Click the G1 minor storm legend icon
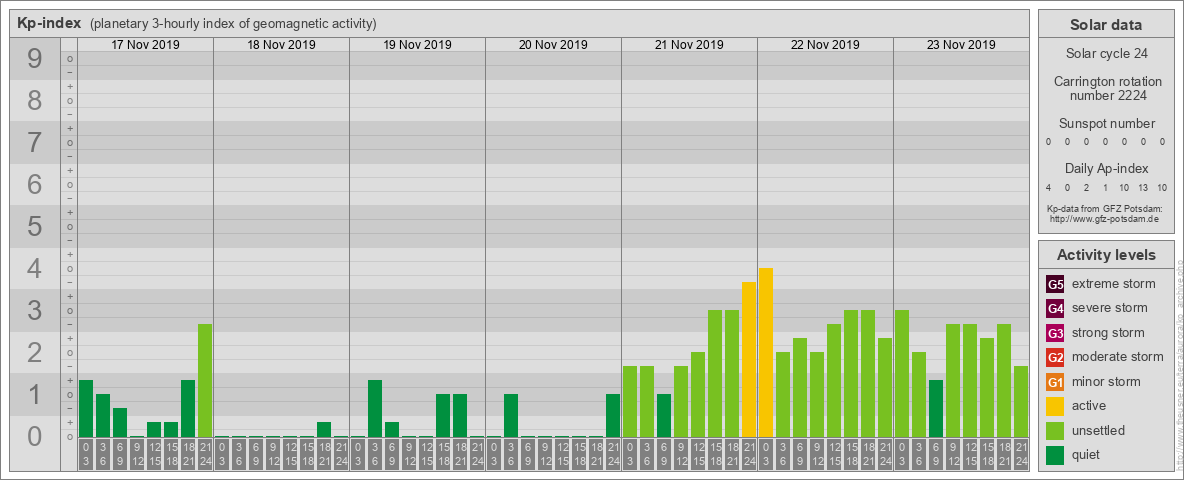The image size is (1184, 480). (1055, 382)
